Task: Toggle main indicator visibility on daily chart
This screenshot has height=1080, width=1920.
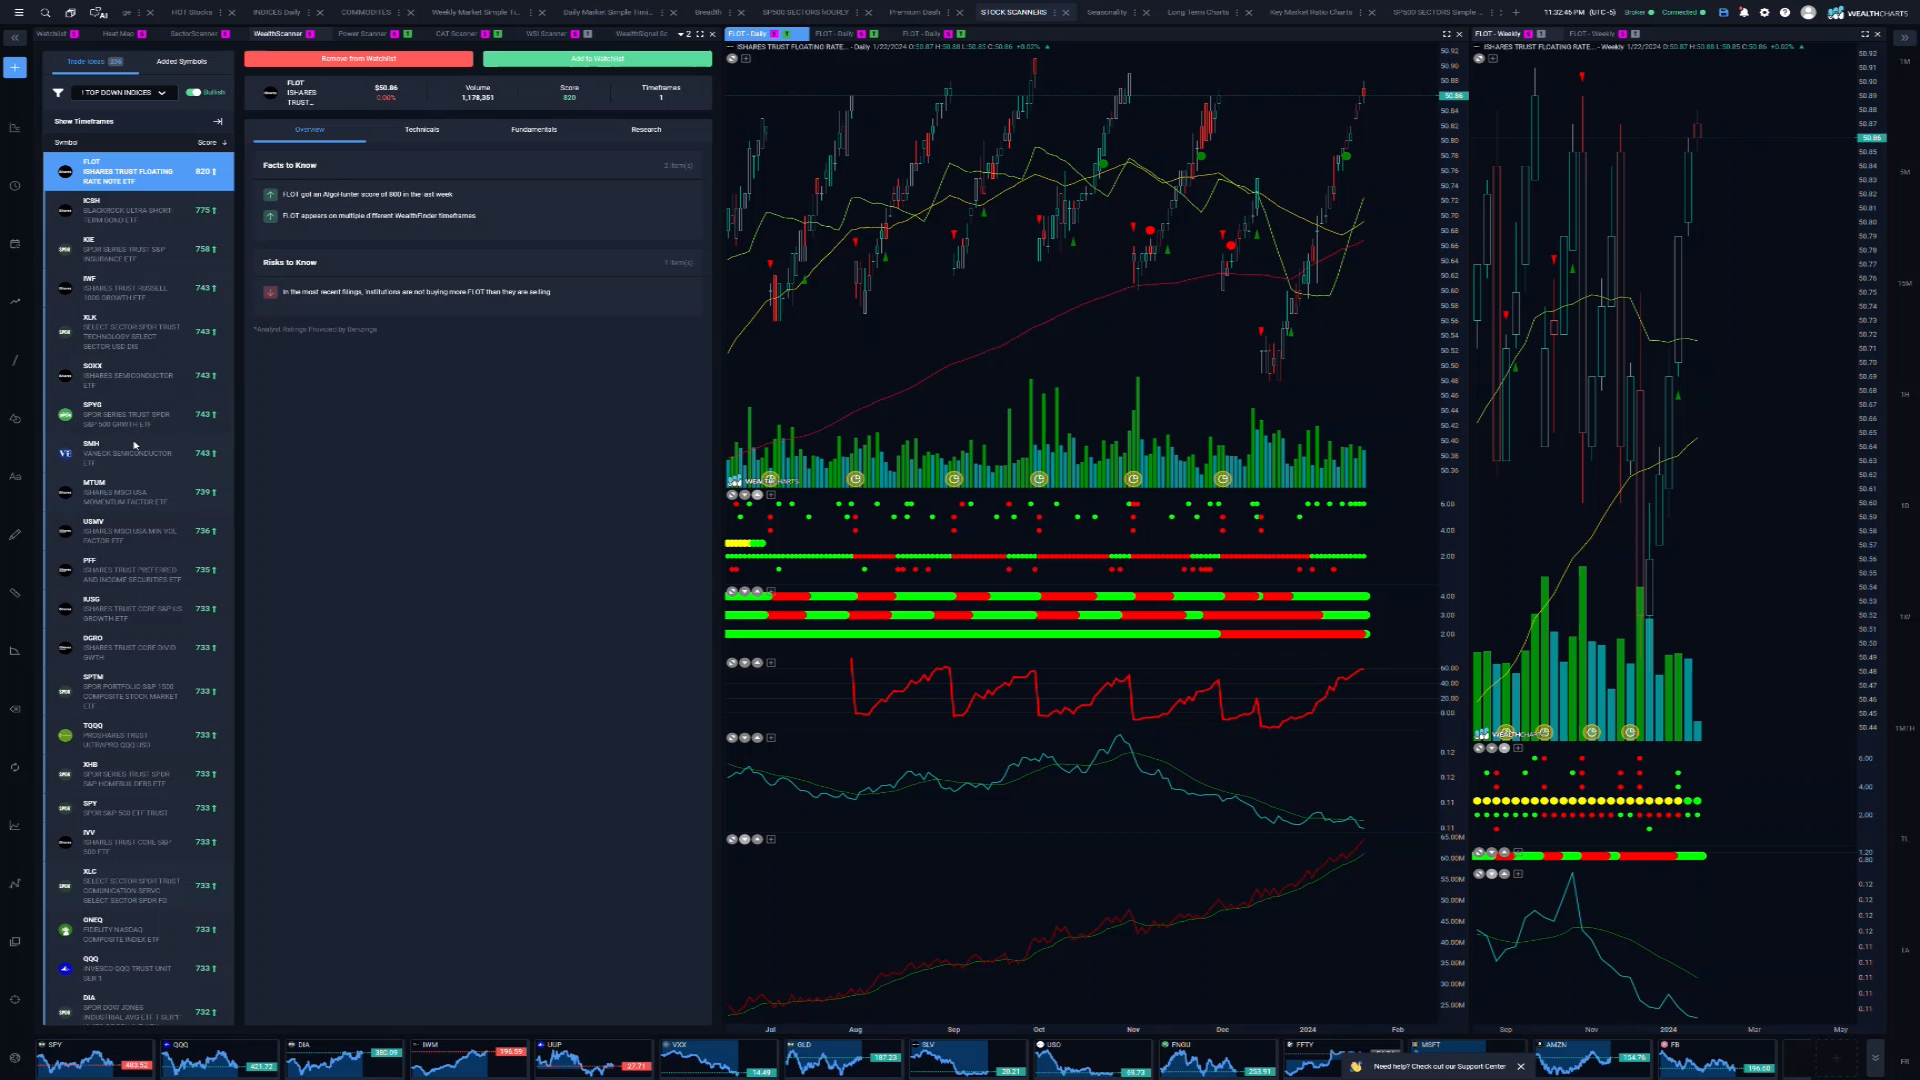Action: pos(732,59)
